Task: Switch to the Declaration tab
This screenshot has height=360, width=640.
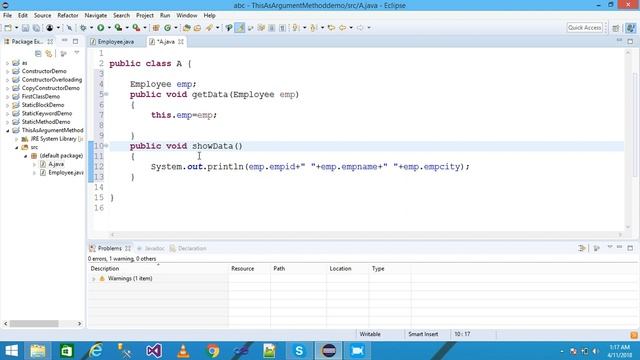Action: click(x=188, y=248)
